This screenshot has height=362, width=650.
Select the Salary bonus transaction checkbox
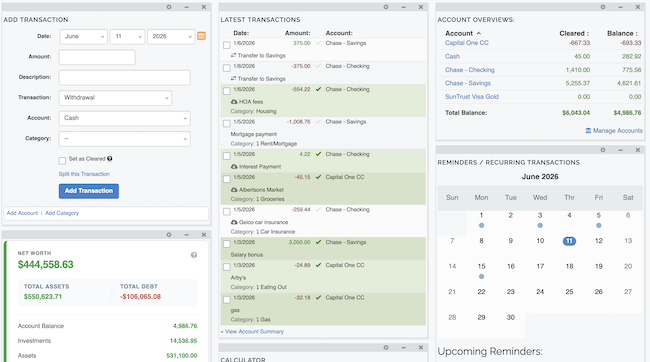coord(227,244)
